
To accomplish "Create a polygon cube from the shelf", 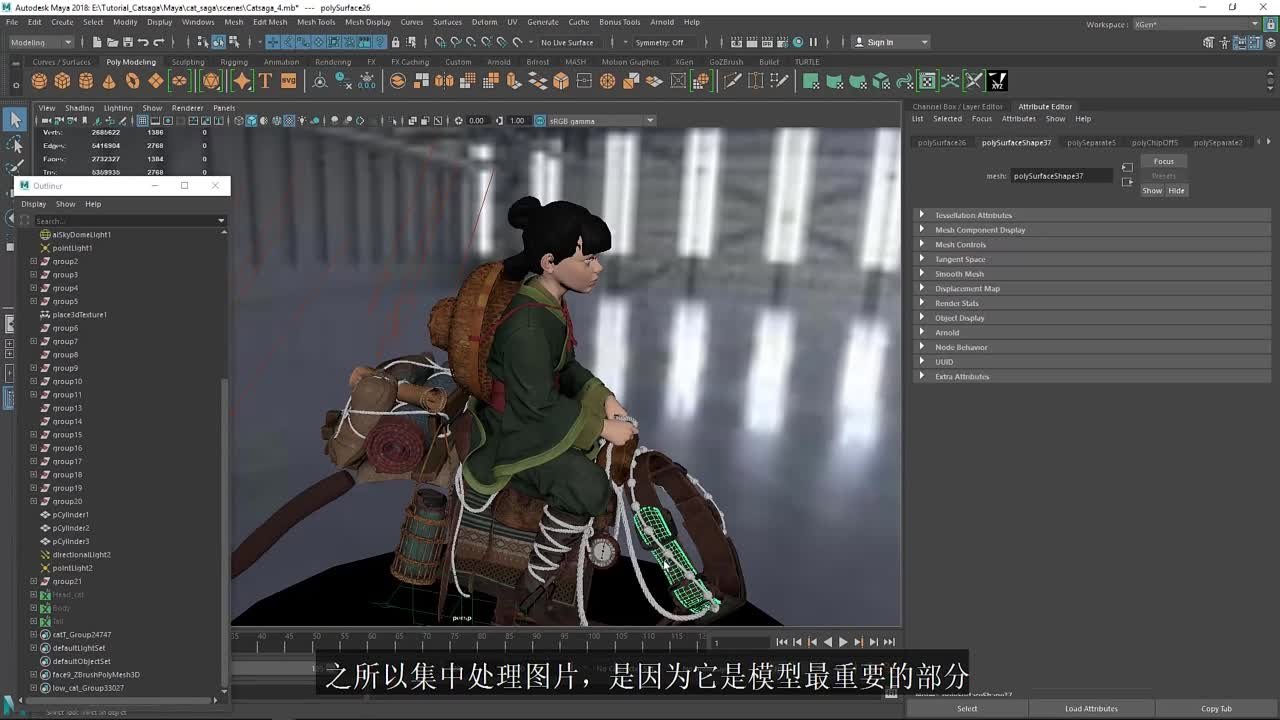I will click(62, 81).
